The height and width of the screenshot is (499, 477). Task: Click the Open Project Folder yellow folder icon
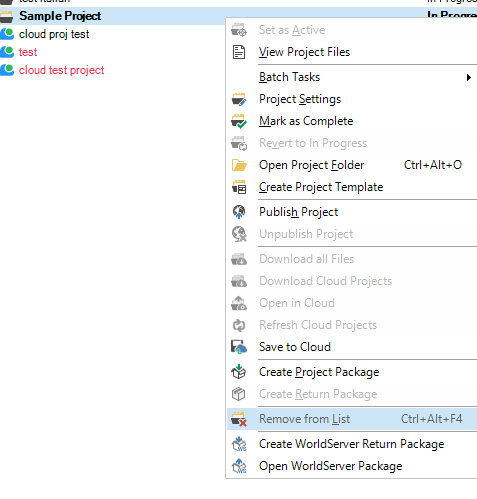point(239,165)
